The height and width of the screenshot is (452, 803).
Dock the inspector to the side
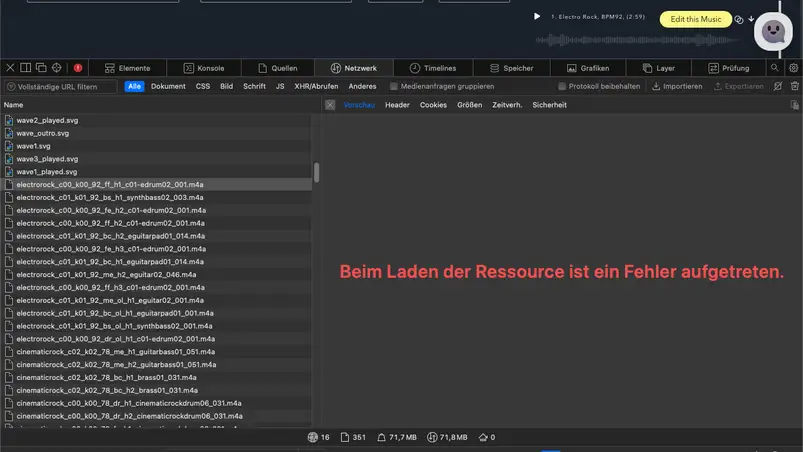pos(25,68)
